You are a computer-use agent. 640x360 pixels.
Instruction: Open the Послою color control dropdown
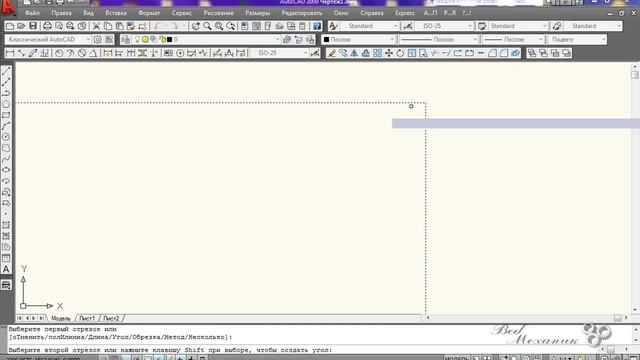(358, 40)
